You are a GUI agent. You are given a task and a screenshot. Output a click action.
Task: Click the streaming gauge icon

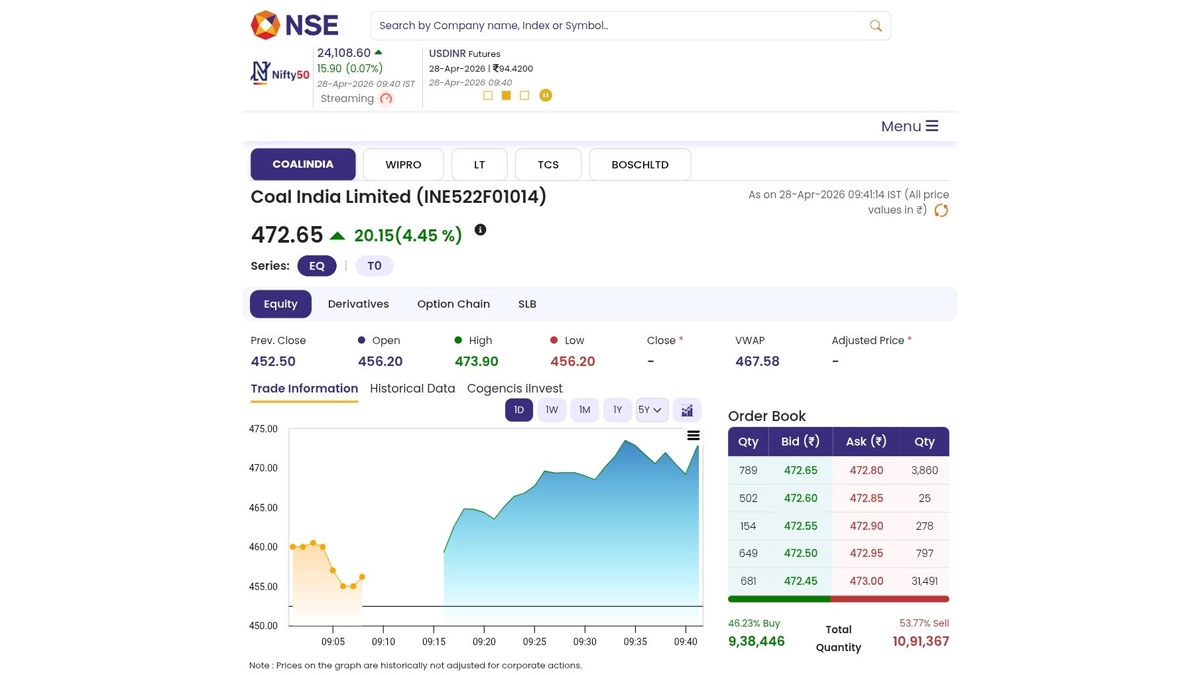pos(386,99)
